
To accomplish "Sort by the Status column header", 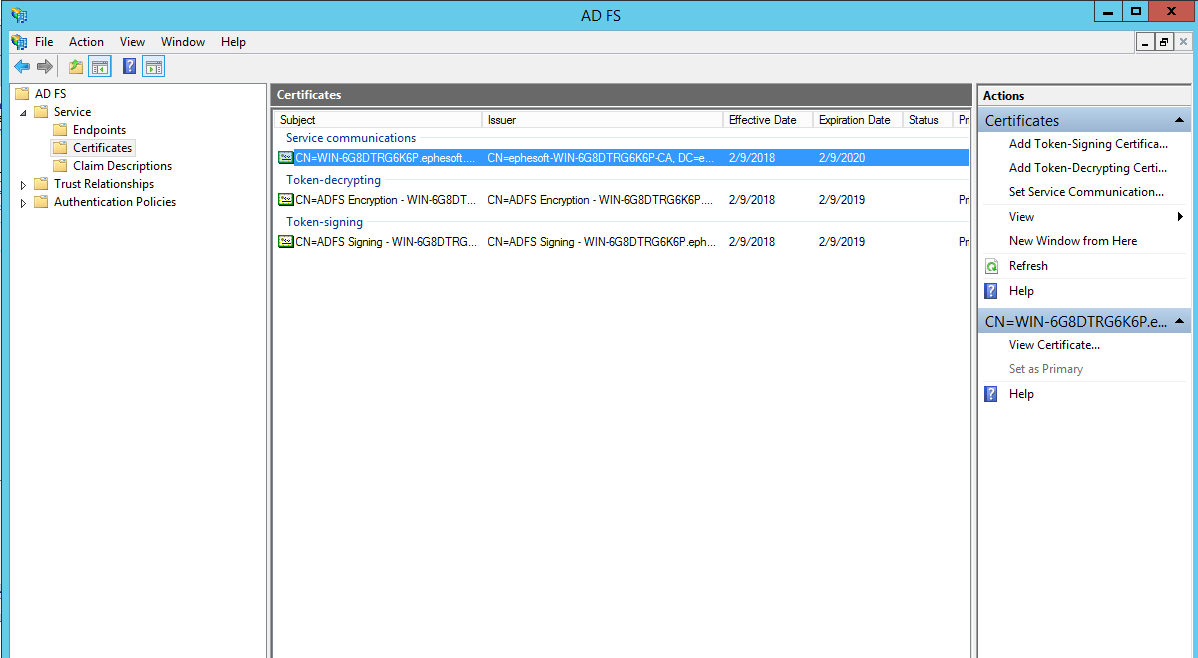I will tap(928, 120).
